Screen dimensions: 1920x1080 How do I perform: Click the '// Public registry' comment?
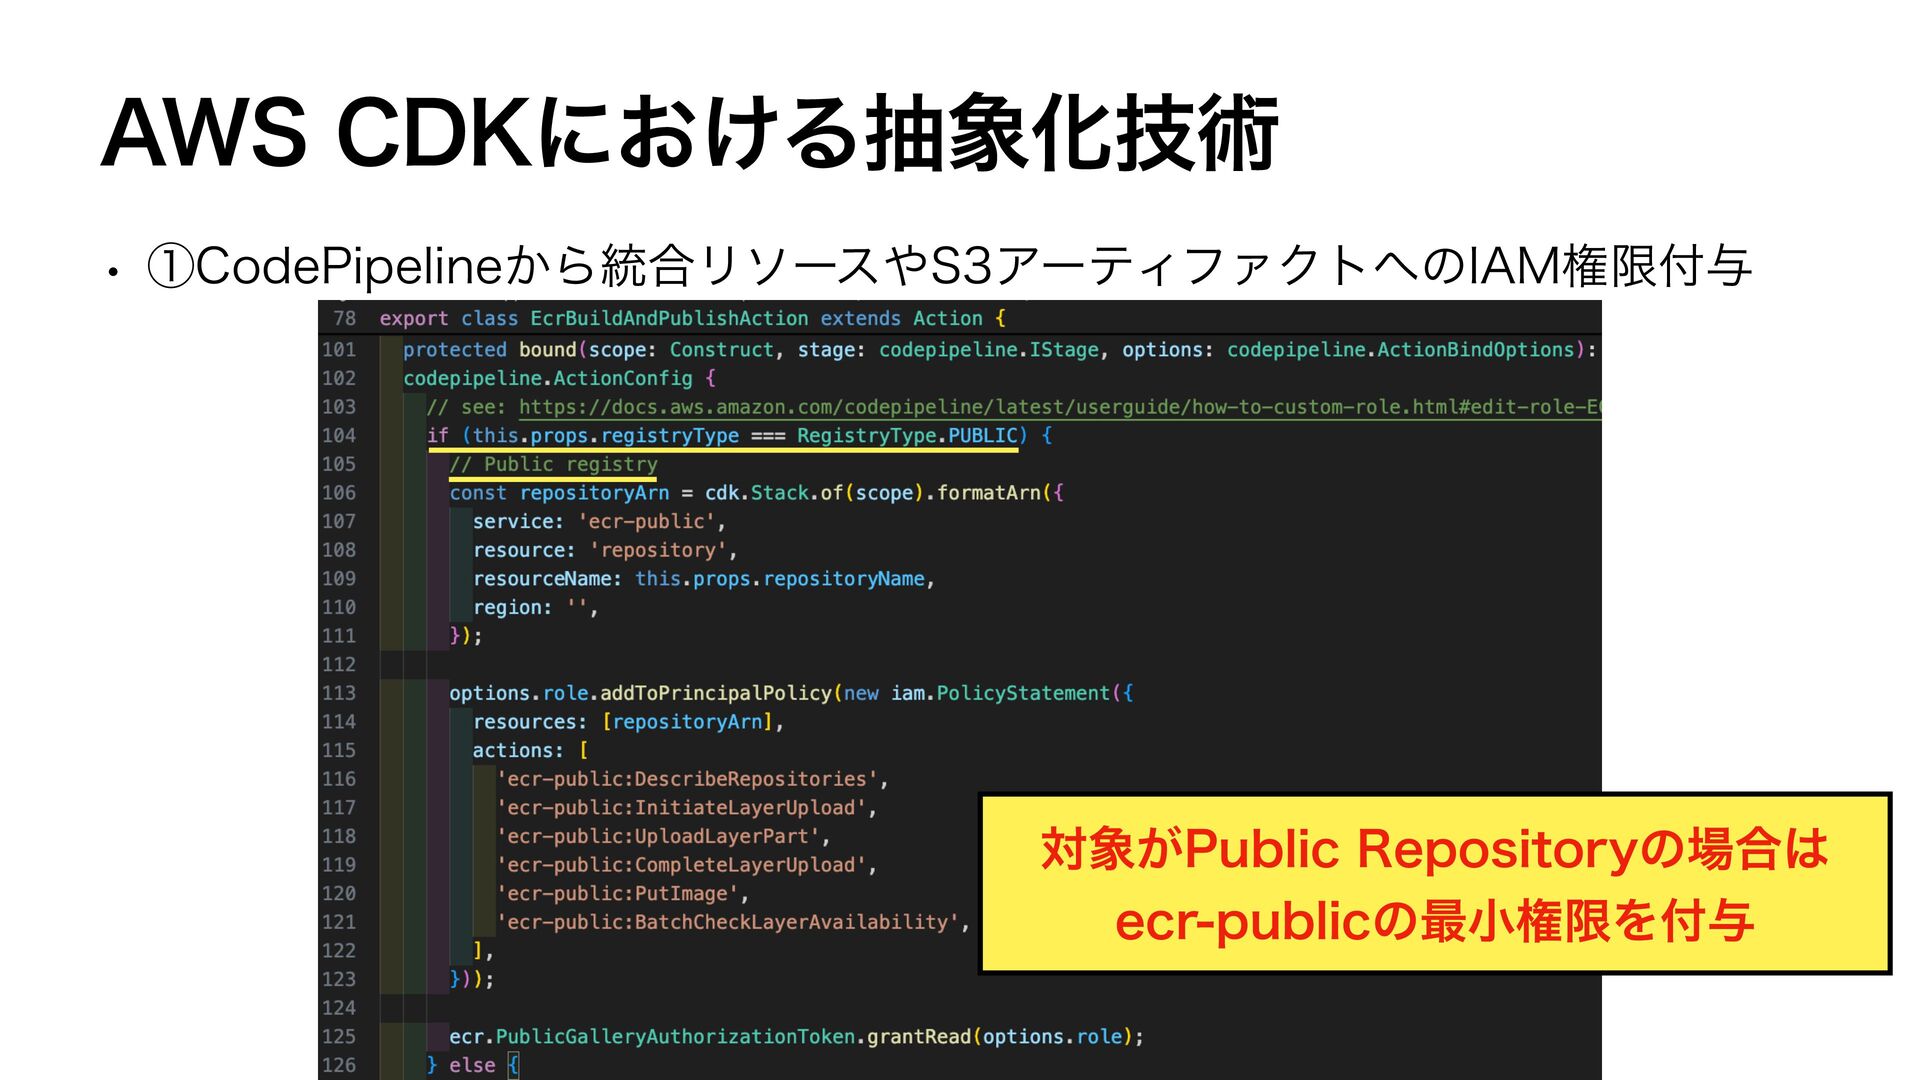click(x=553, y=465)
